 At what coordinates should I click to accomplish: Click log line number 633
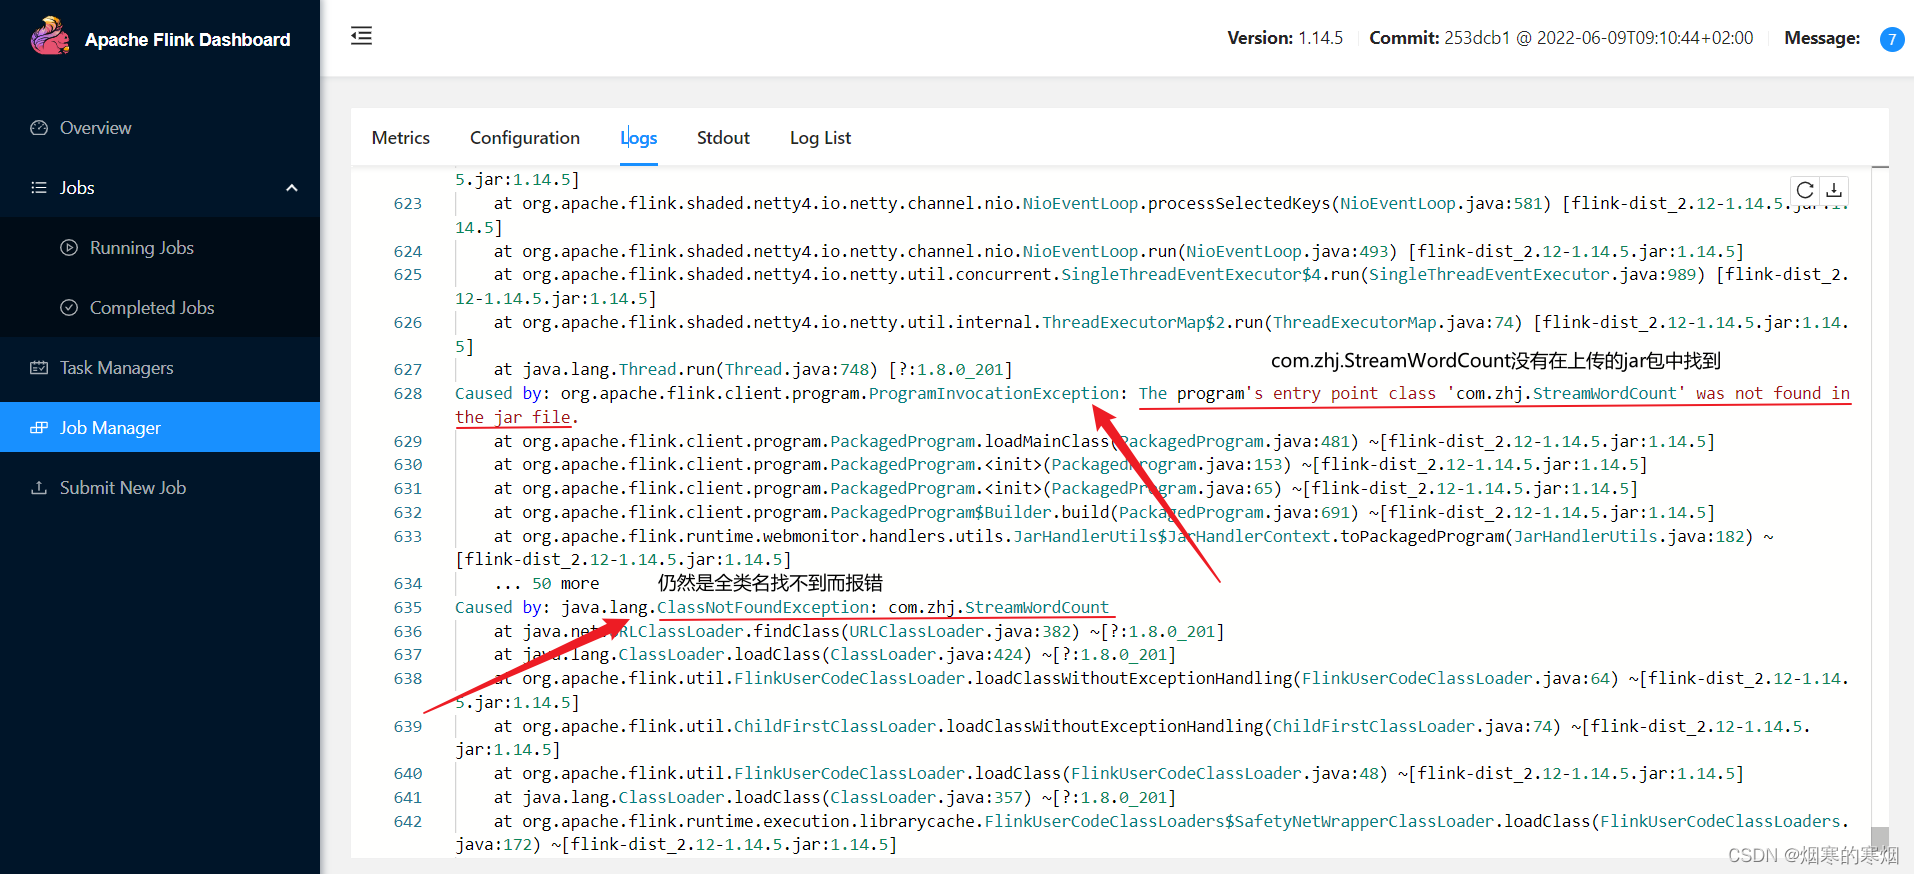pos(408,537)
